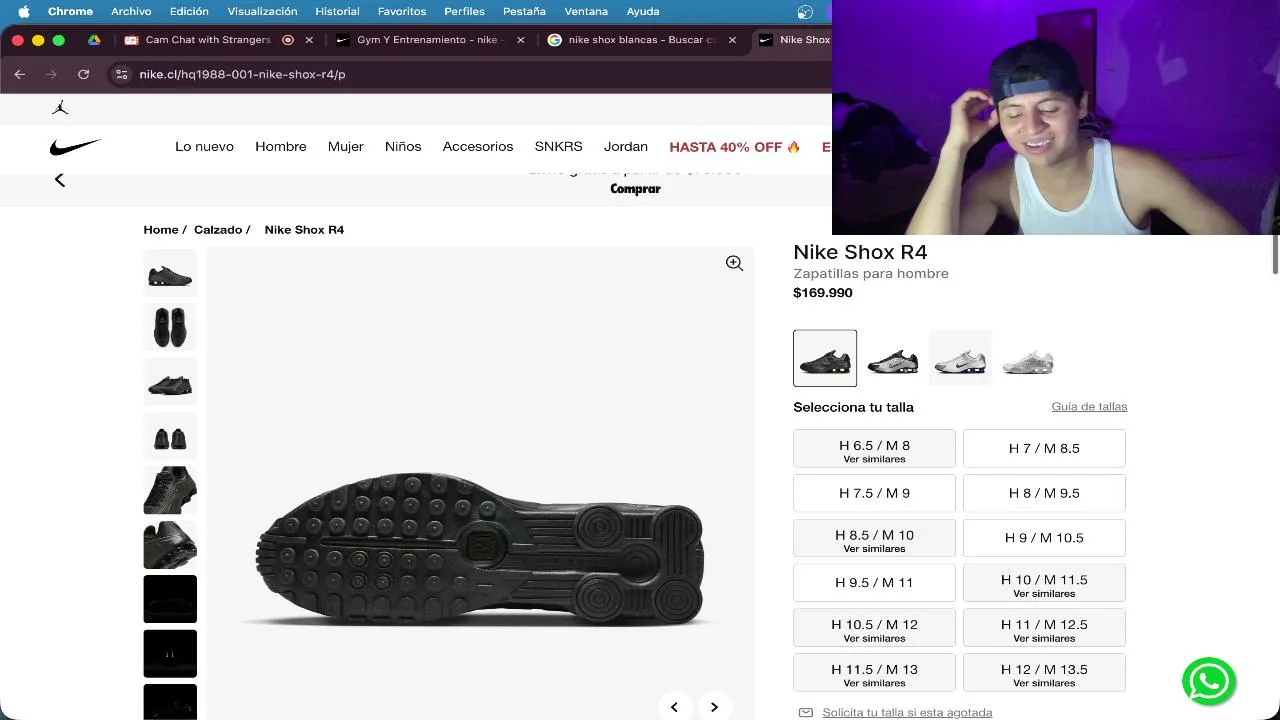
Task: Open the Jordan jumpman logo link
Action: pyautogui.click(x=60, y=107)
